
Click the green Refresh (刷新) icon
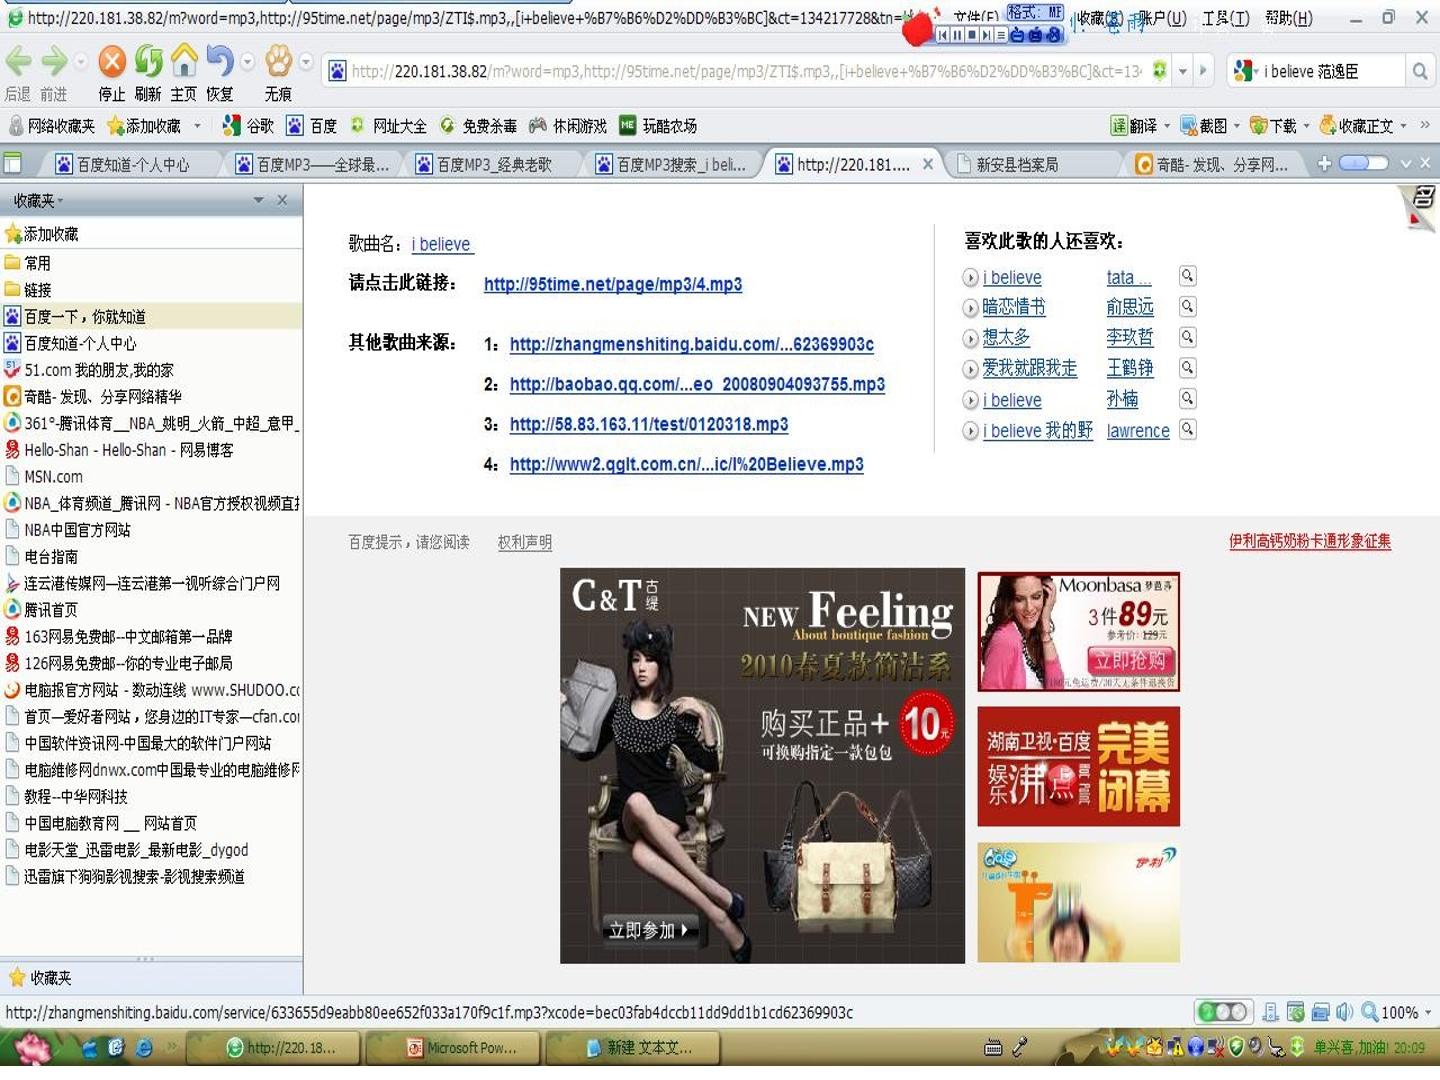point(148,62)
